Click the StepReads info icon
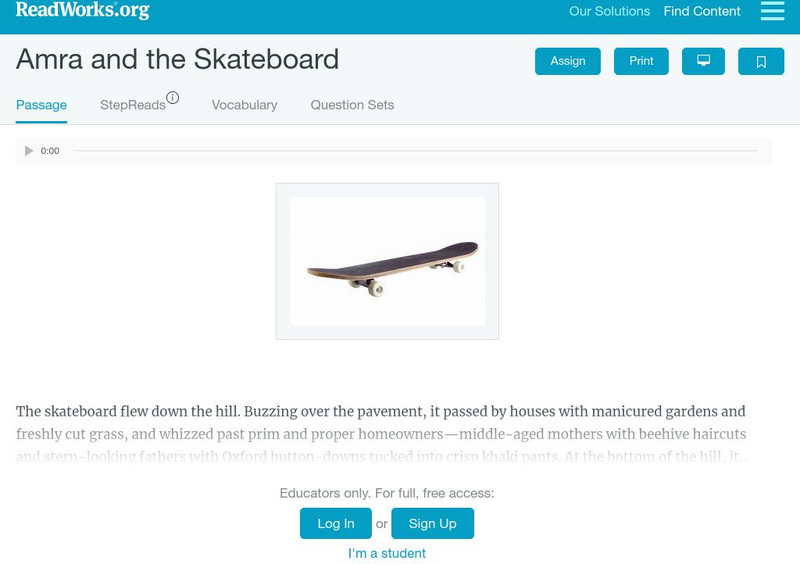This screenshot has width=800, height=564. [x=173, y=98]
